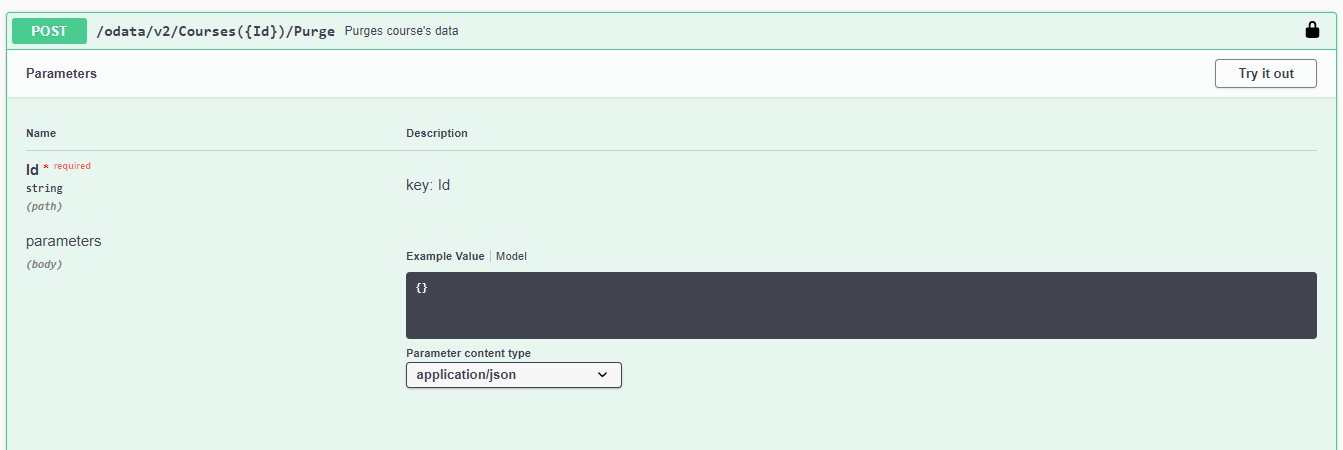Click the red required label
Viewport: 1343px width, 450px height.
coord(72,166)
